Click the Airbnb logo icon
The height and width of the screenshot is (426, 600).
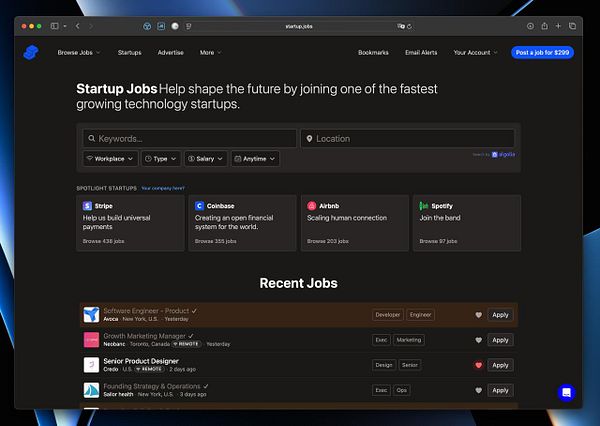pyautogui.click(x=312, y=206)
